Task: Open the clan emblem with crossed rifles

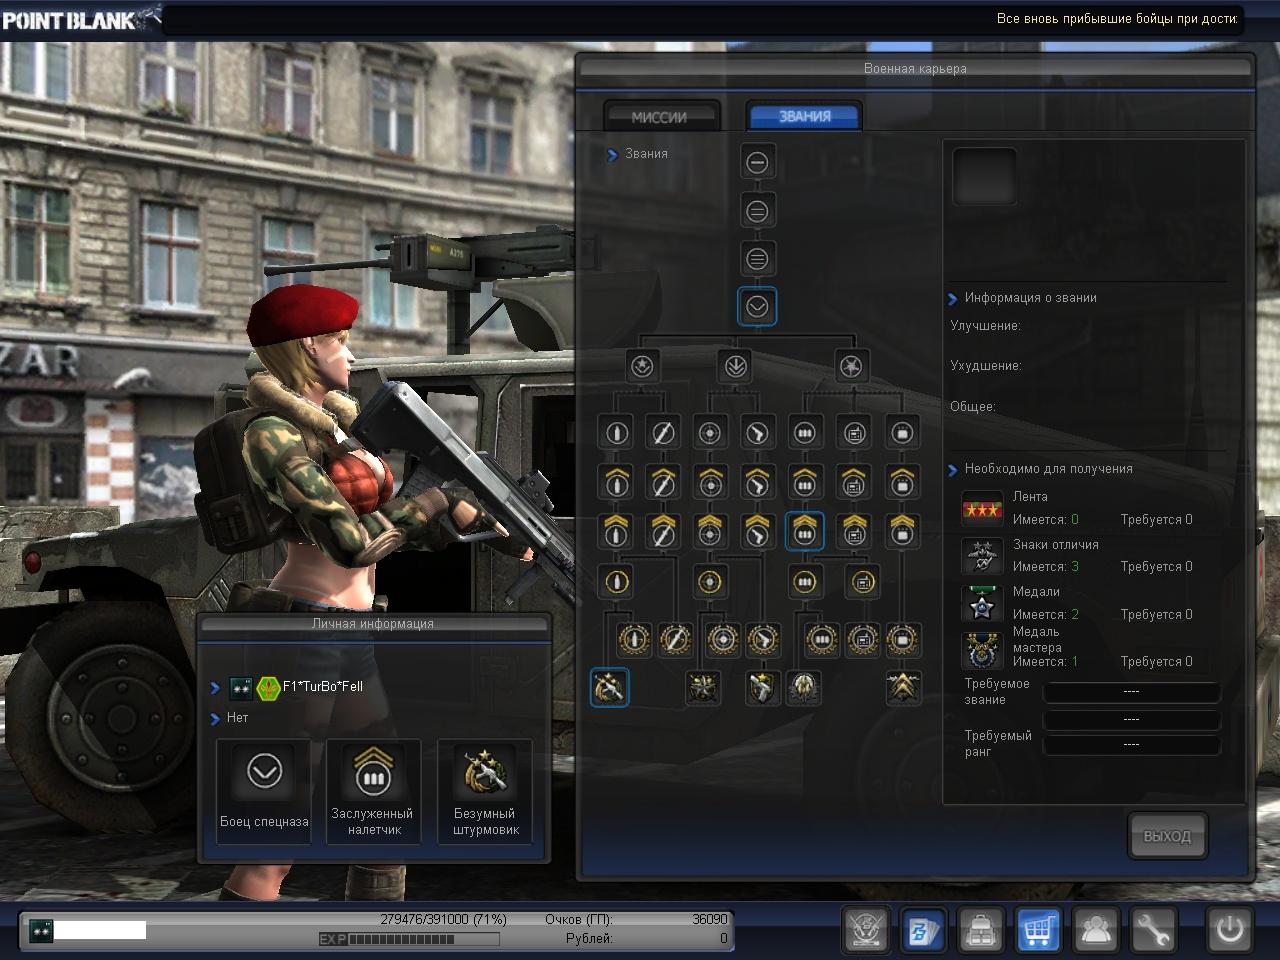Action: click(x=866, y=931)
